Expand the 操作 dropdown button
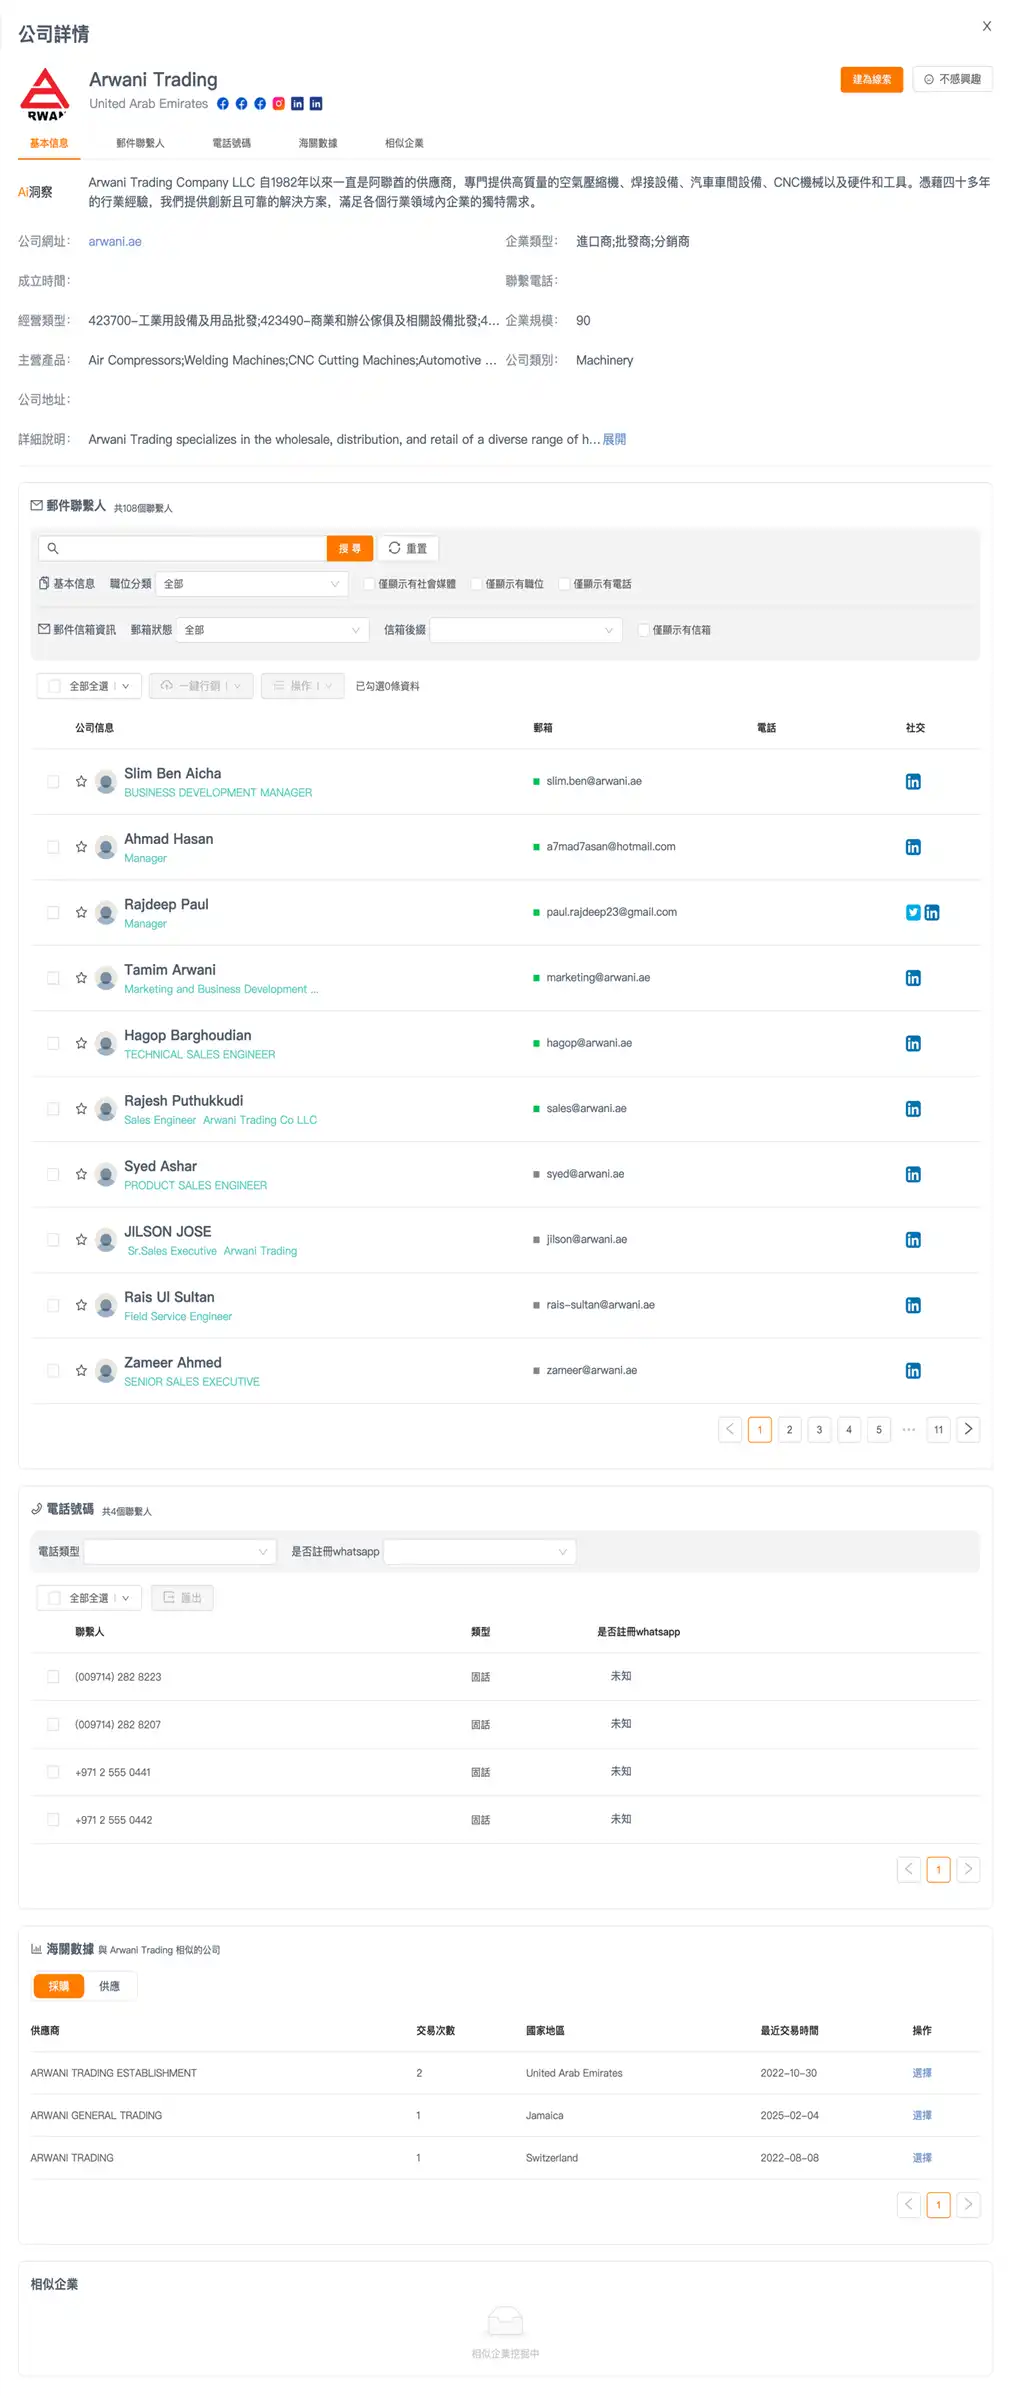The image size is (1011, 2396). tap(328, 686)
